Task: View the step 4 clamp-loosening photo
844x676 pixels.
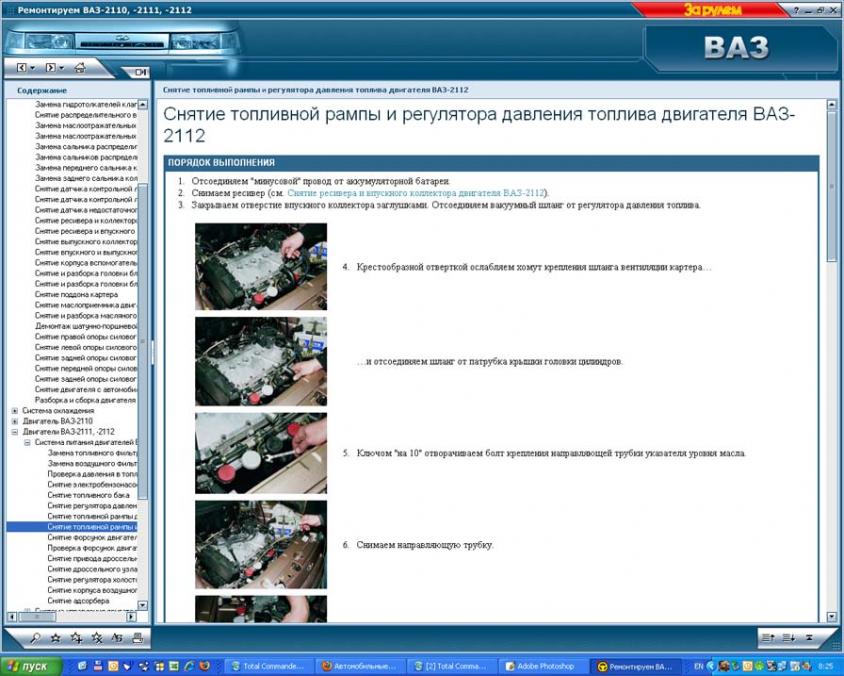Action: point(261,266)
